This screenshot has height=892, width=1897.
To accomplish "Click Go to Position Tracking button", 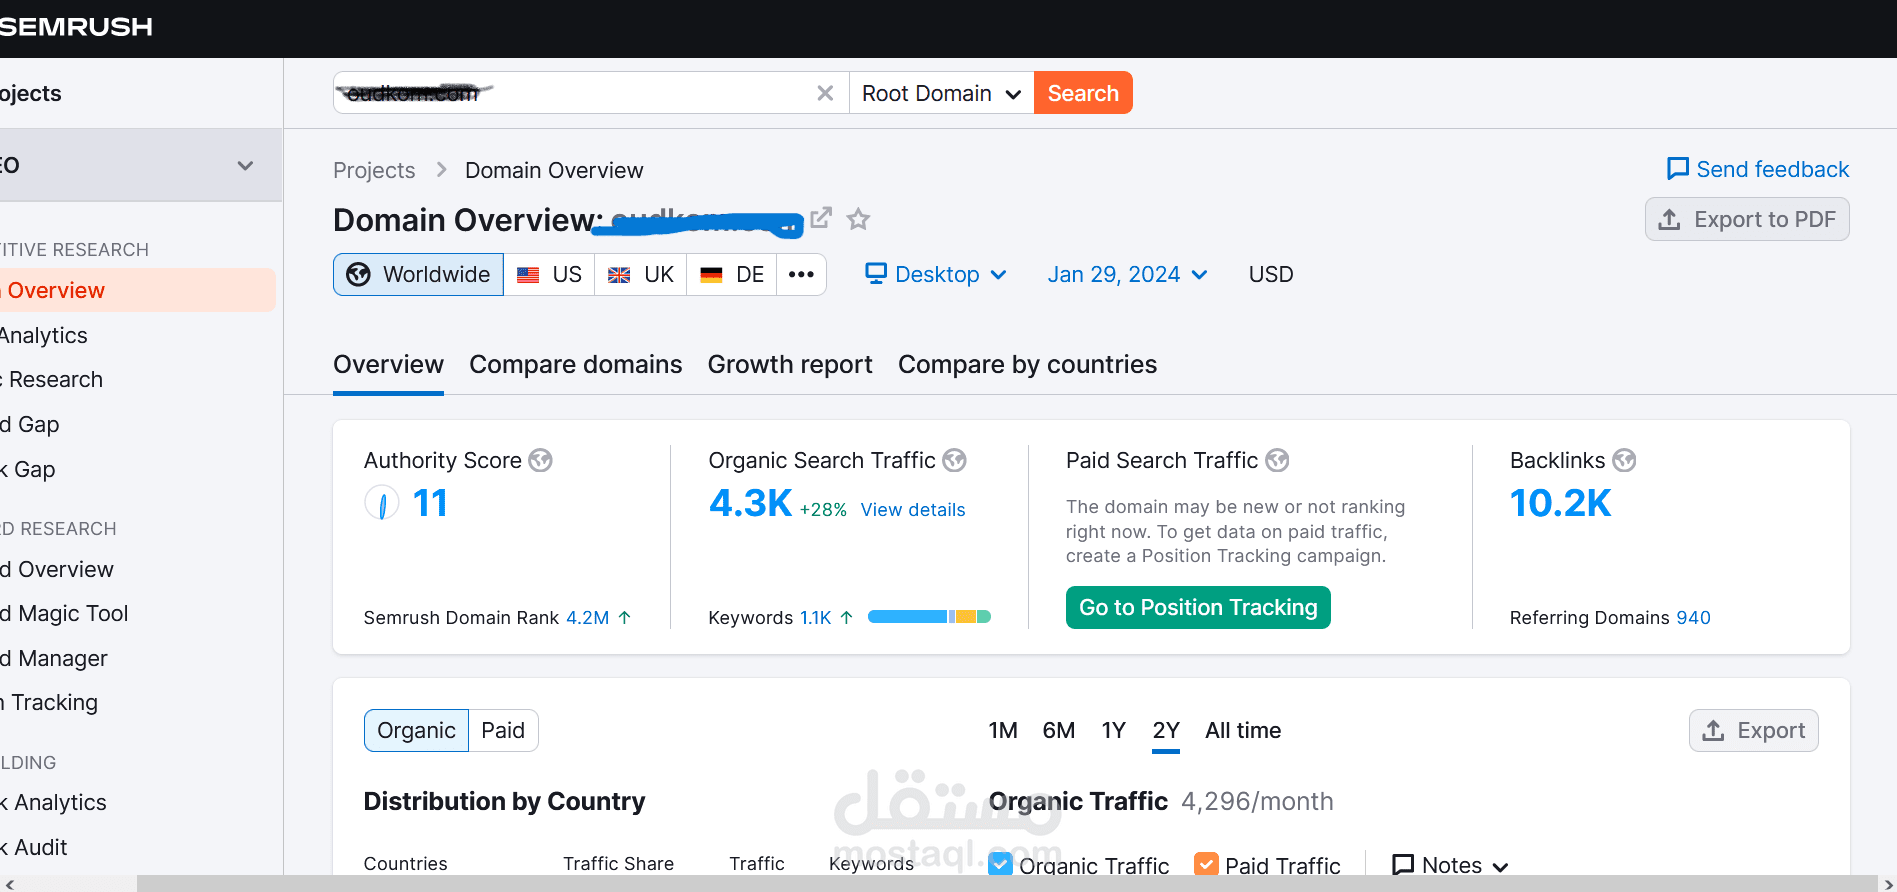I will click(x=1198, y=607).
